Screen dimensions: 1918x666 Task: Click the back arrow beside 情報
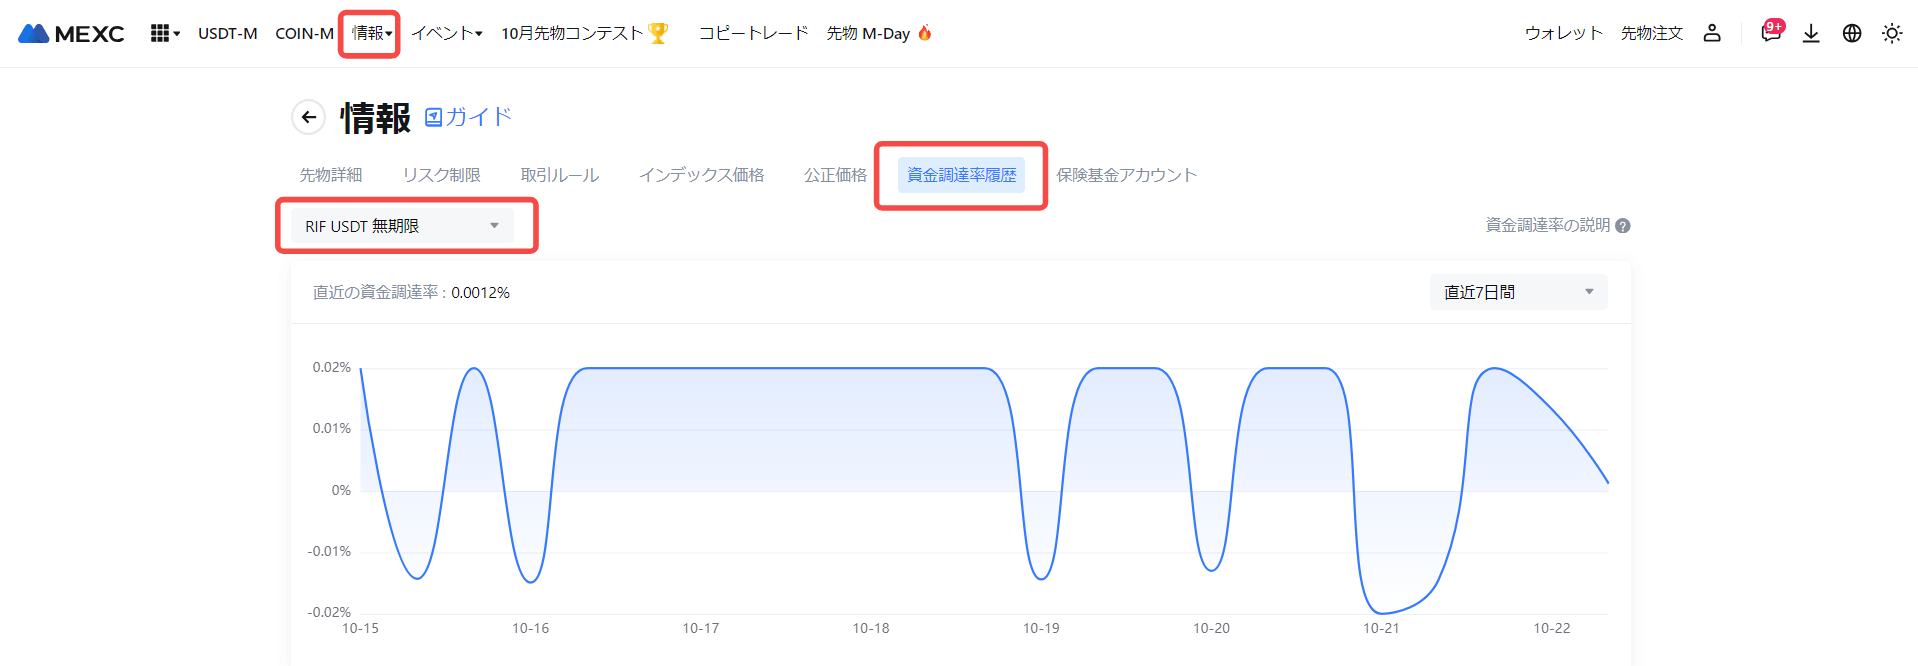[309, 117]
